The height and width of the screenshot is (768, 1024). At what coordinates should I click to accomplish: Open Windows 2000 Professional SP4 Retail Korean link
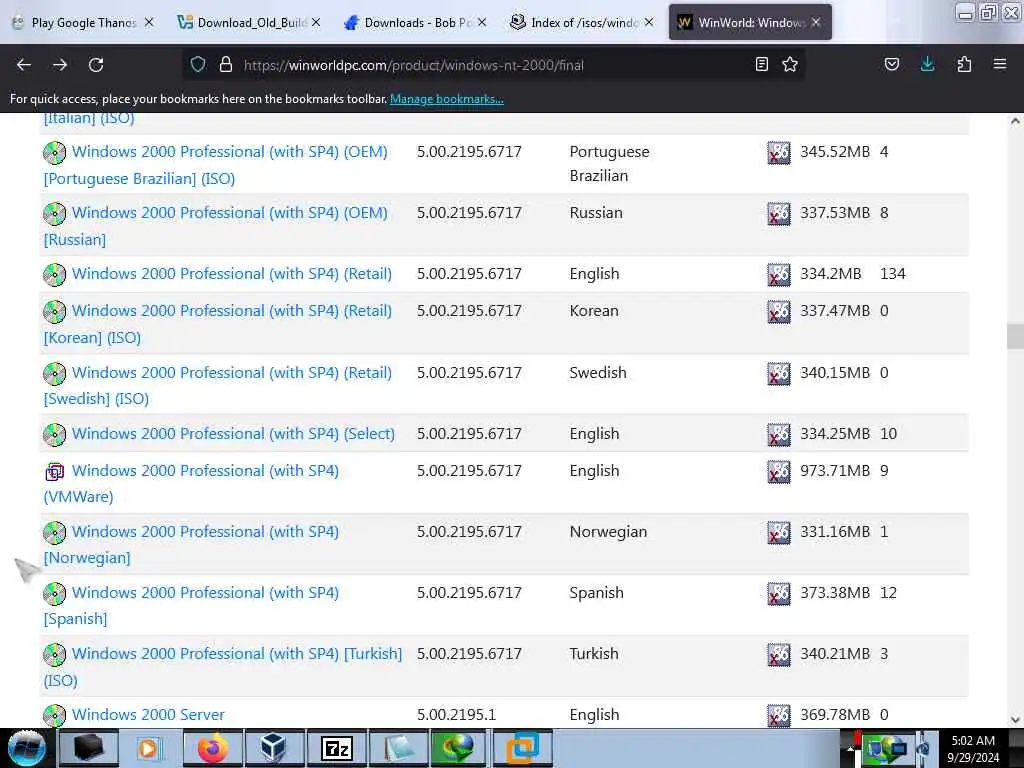pyautogui.click(x=217, y=324)
